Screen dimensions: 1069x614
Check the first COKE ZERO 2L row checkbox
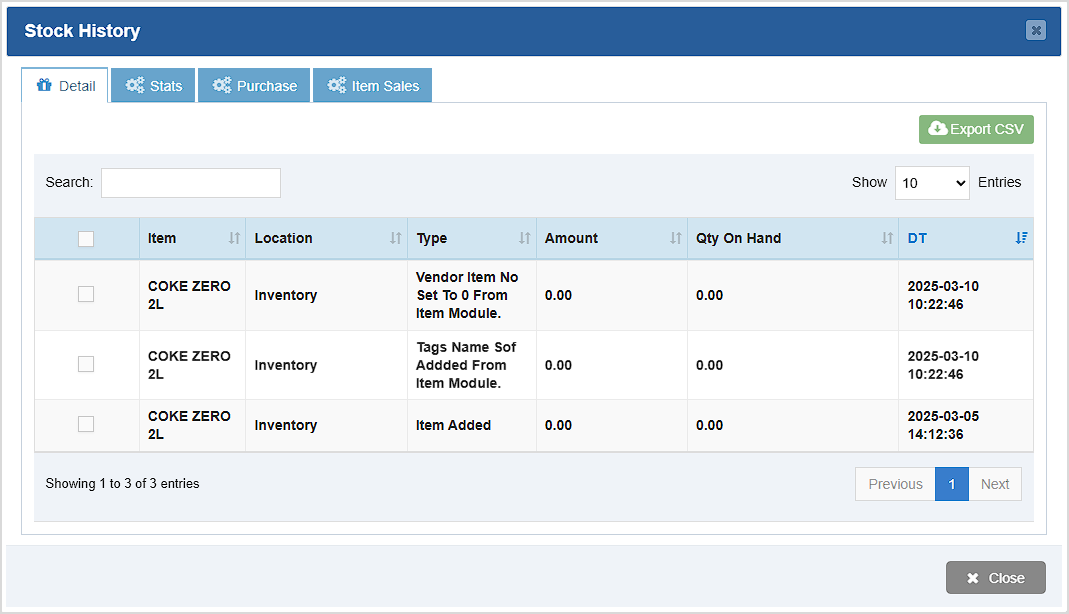(86, 294)
